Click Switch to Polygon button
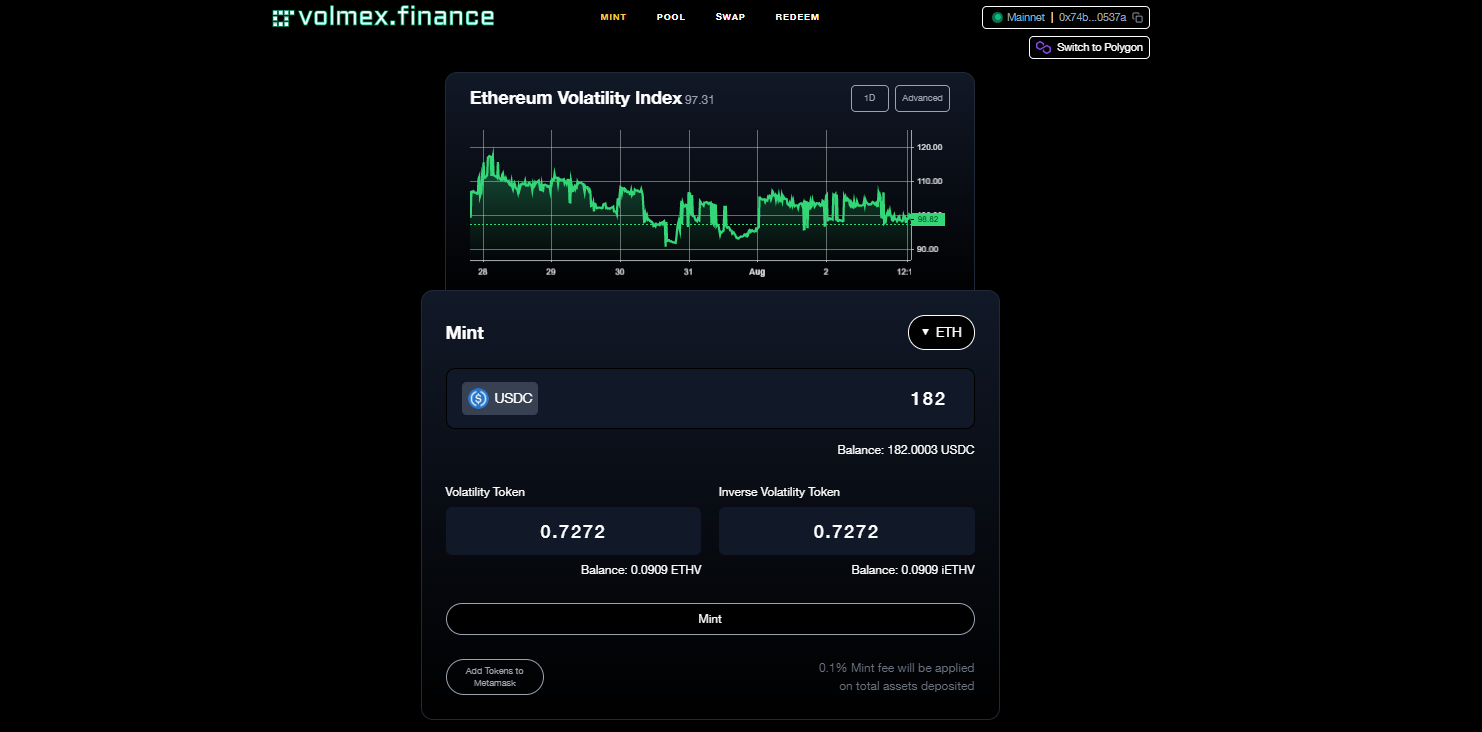Screen dimensions: 1482x732 1089,47
